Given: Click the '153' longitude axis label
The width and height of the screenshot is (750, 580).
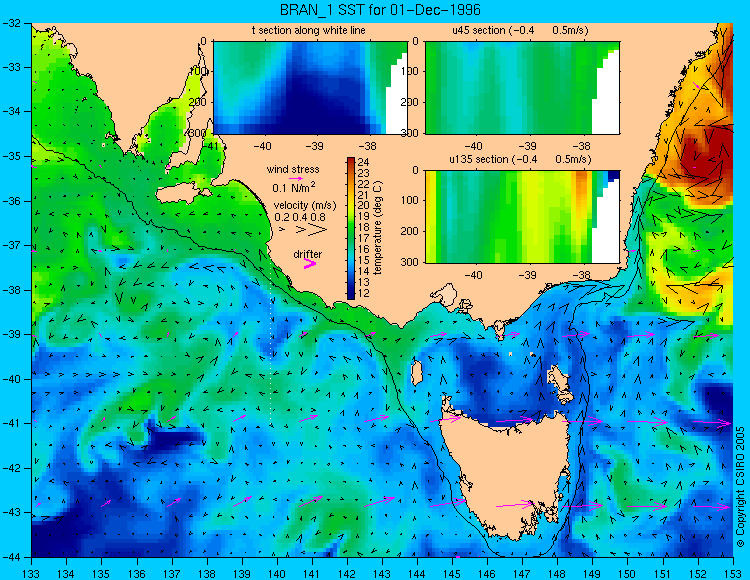Looking at the screenshot, I should point(732,574).
